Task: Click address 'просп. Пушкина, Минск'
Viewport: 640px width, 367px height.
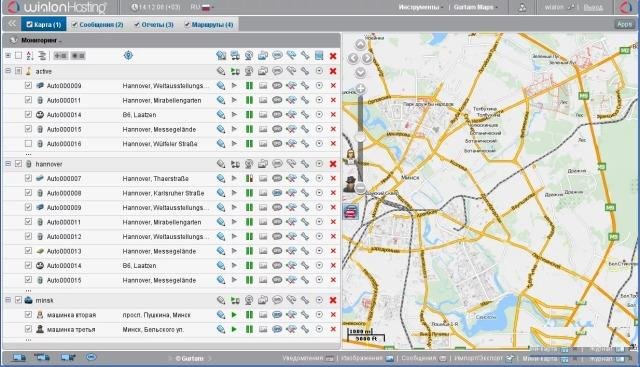Action: pyautogui.click(x=156, y=315)
